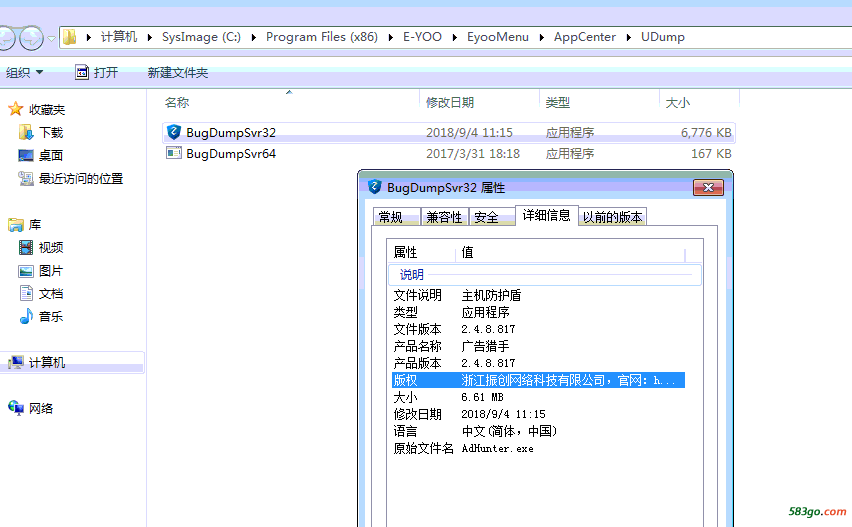Switch to the 安全 (Security) tab

(x=492, y=217)
